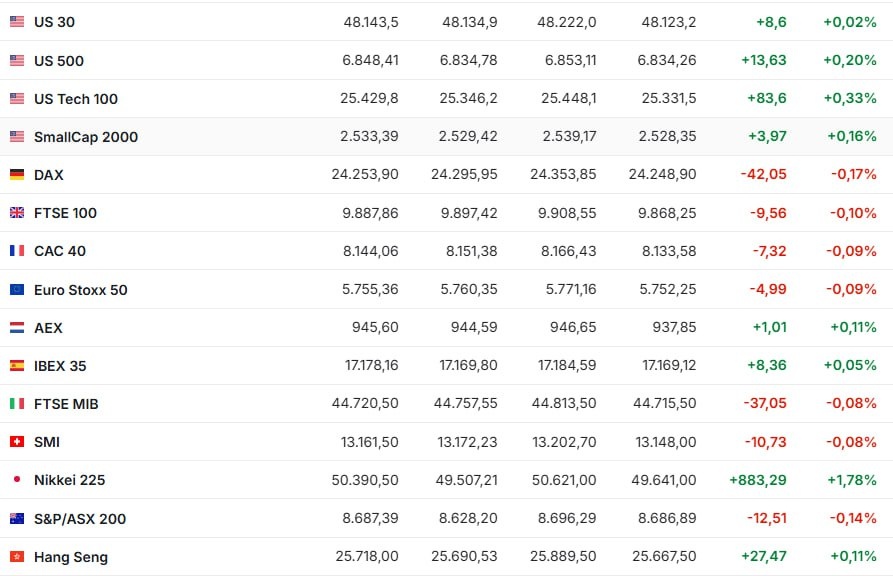This screenshot has height=576, width=893.
Task: Click the French flag next to CAC 40
Action: click(17, 251)
